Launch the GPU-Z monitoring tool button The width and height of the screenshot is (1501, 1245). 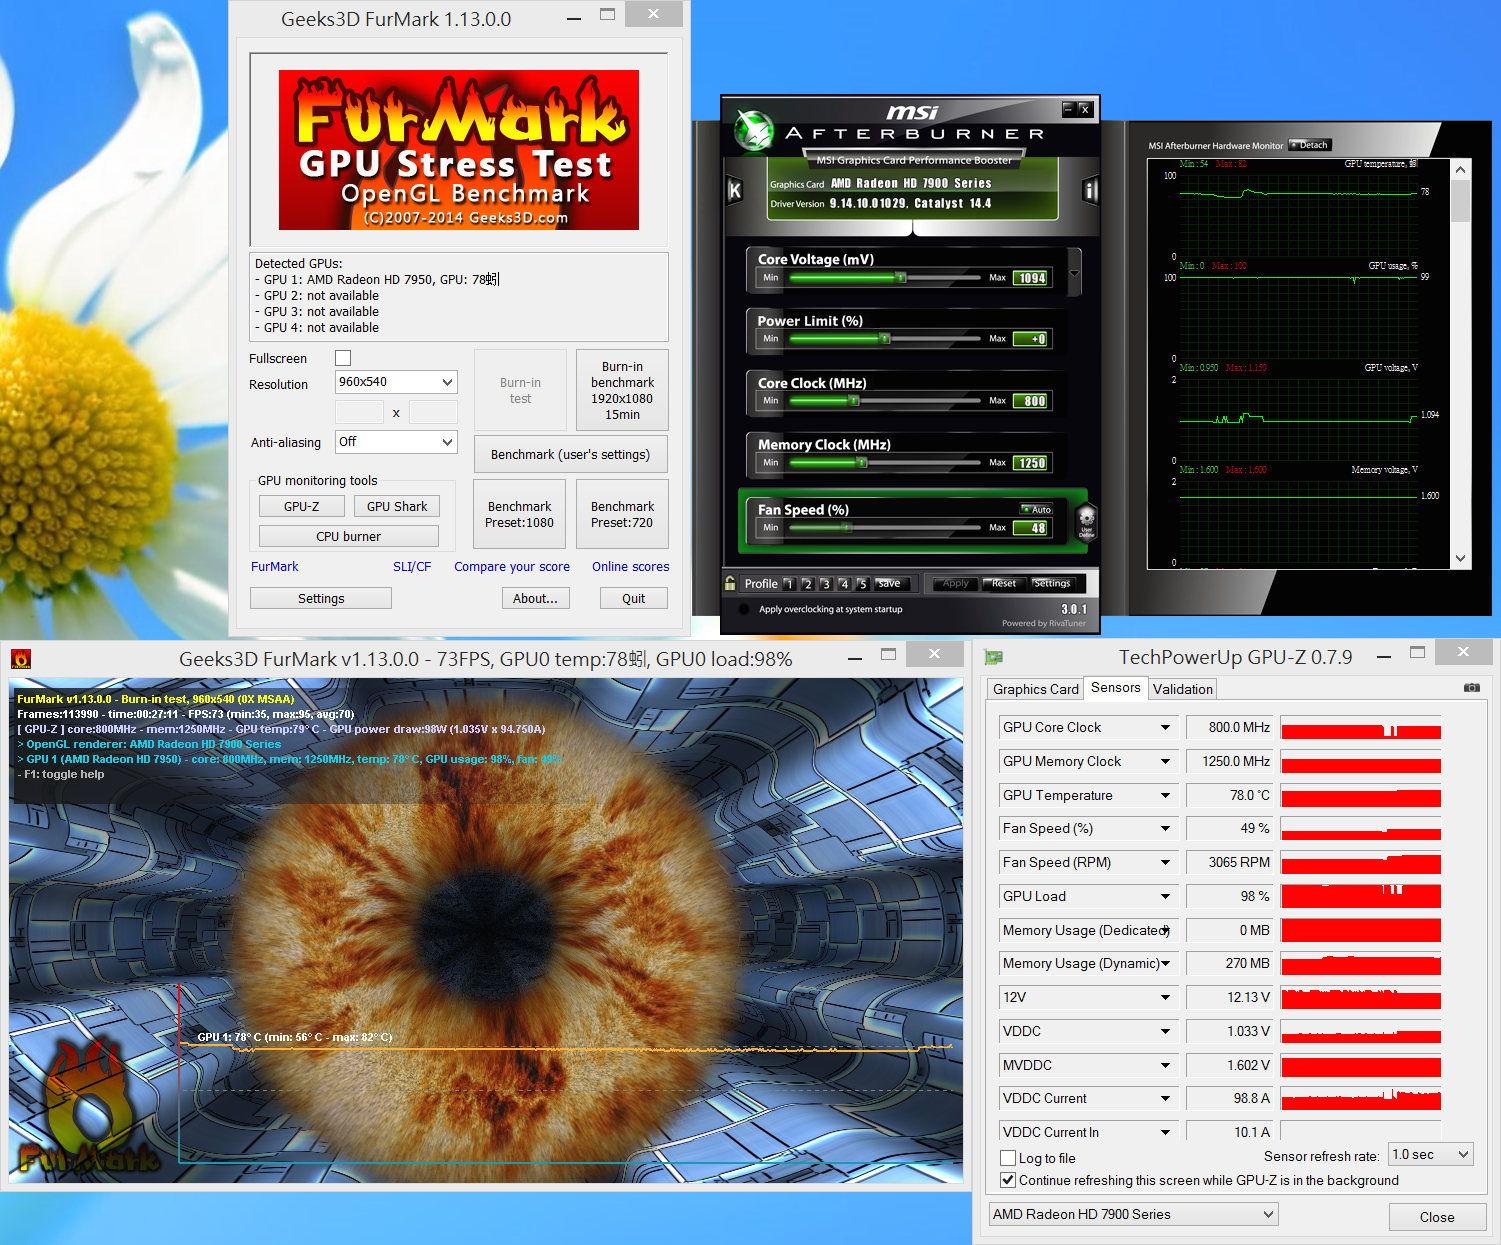301,506
